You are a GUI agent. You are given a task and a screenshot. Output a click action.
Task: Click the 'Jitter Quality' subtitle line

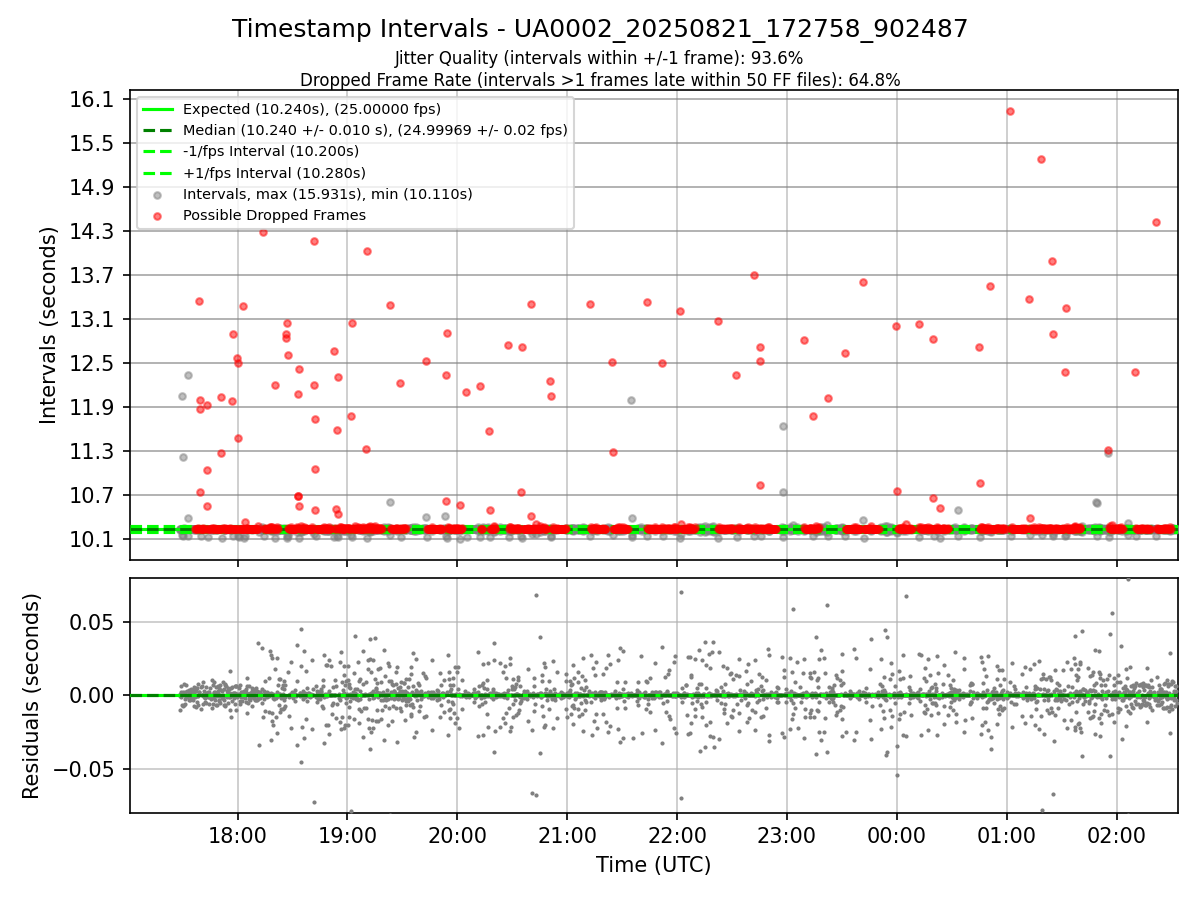point(599,59)
